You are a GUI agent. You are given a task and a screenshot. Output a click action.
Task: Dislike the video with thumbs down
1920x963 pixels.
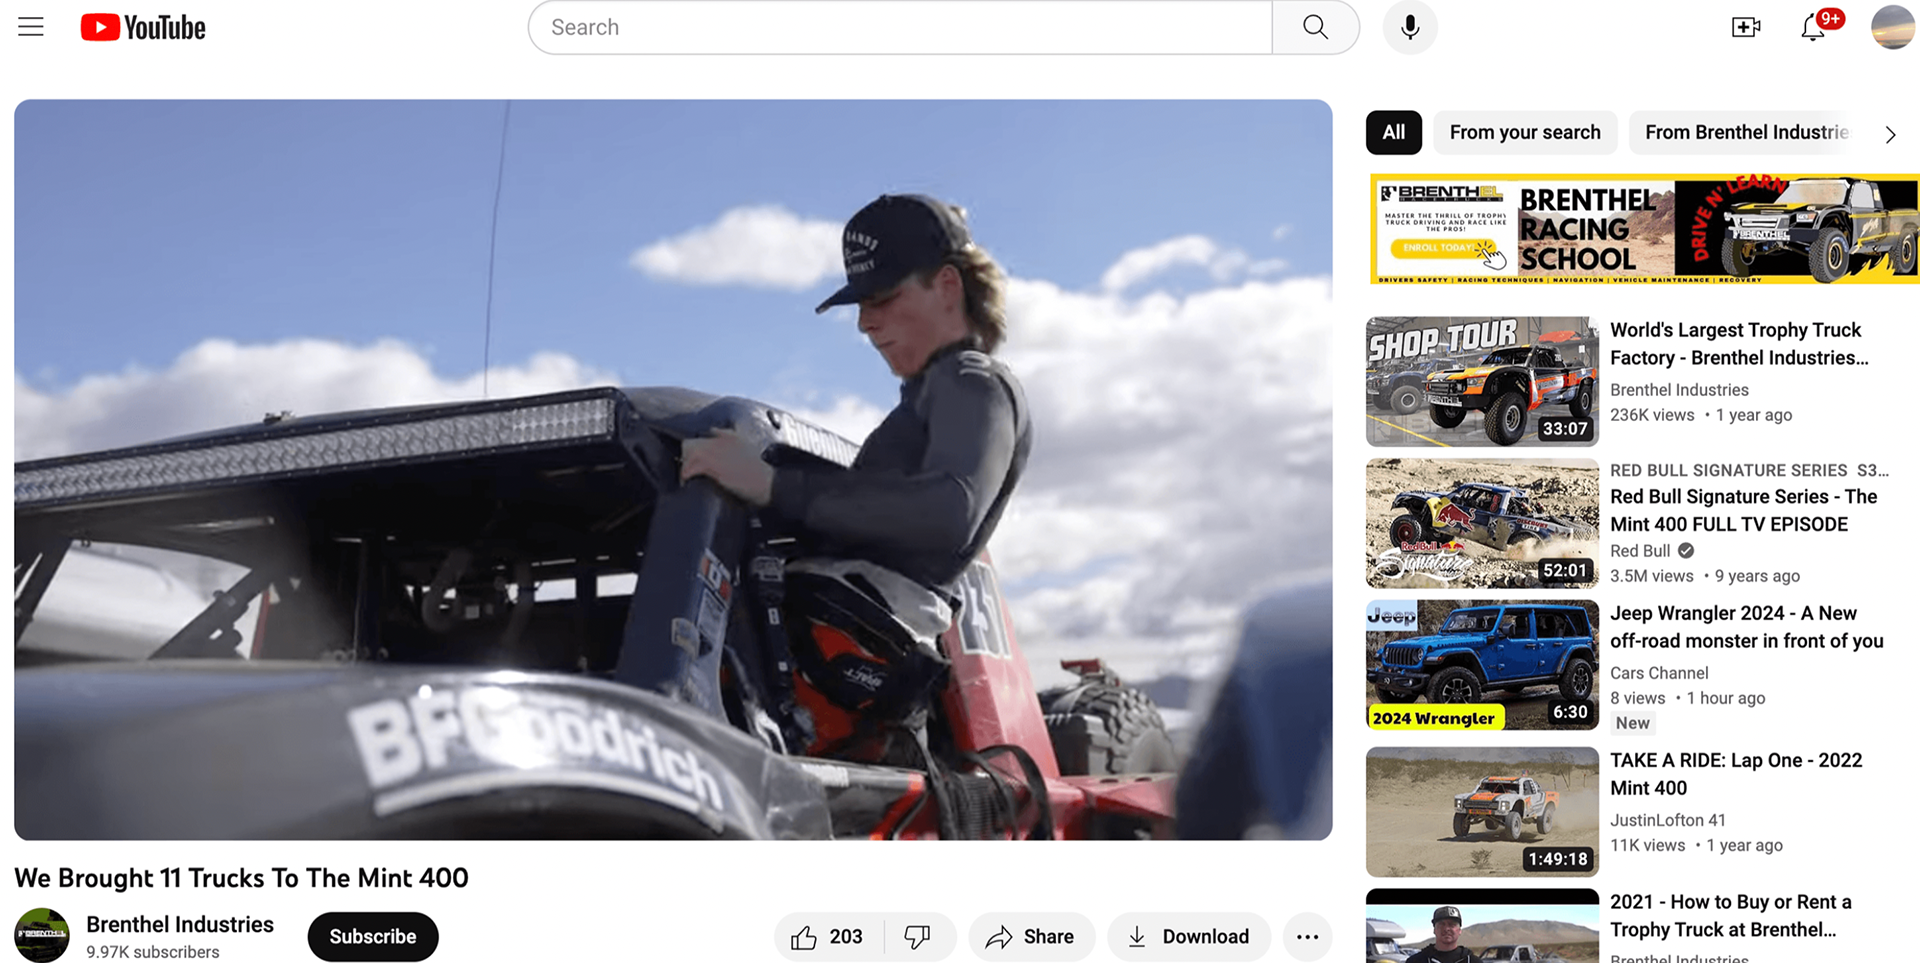(x=918, y=937)
